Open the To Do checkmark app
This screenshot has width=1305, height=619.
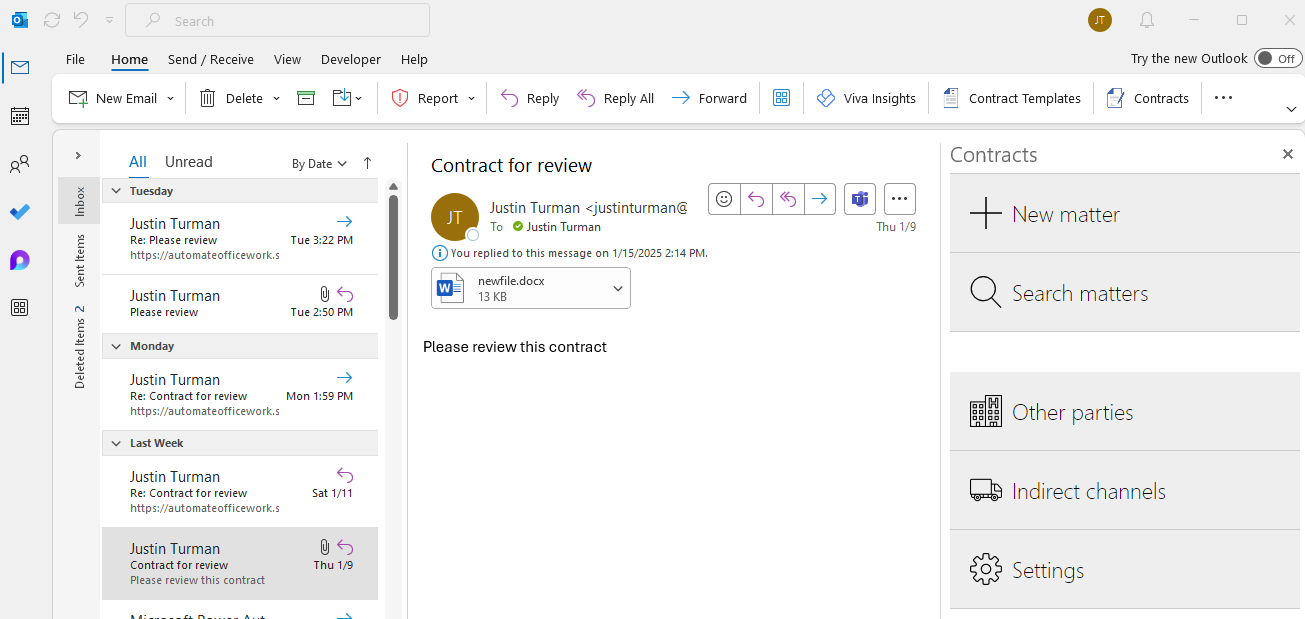pos(19,212)
